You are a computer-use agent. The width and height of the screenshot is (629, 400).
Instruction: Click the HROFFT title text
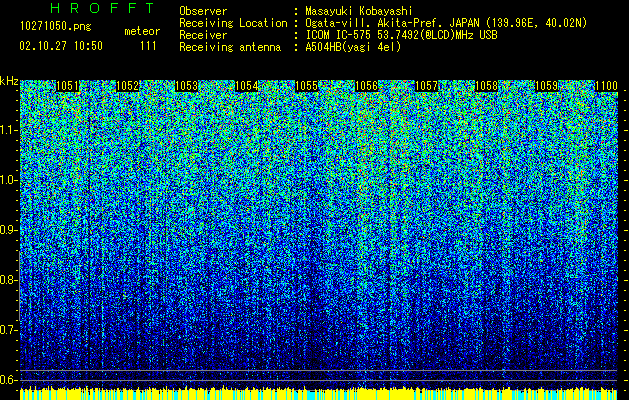point(103,8)
